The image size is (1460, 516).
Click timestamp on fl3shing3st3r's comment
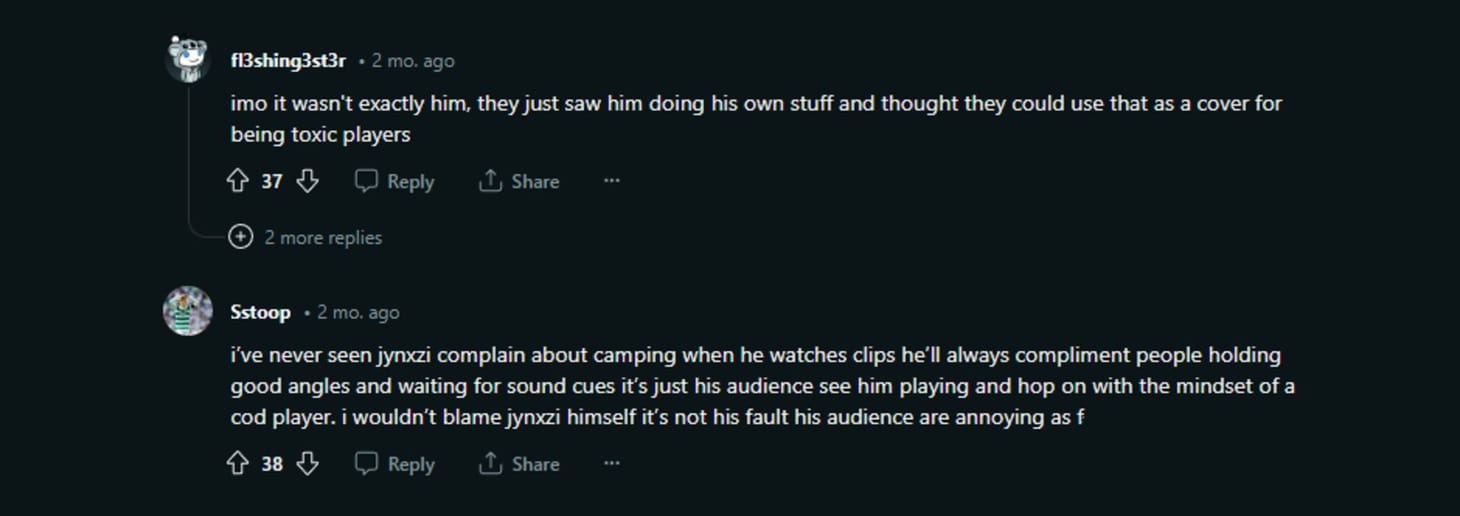pos(413,61)
